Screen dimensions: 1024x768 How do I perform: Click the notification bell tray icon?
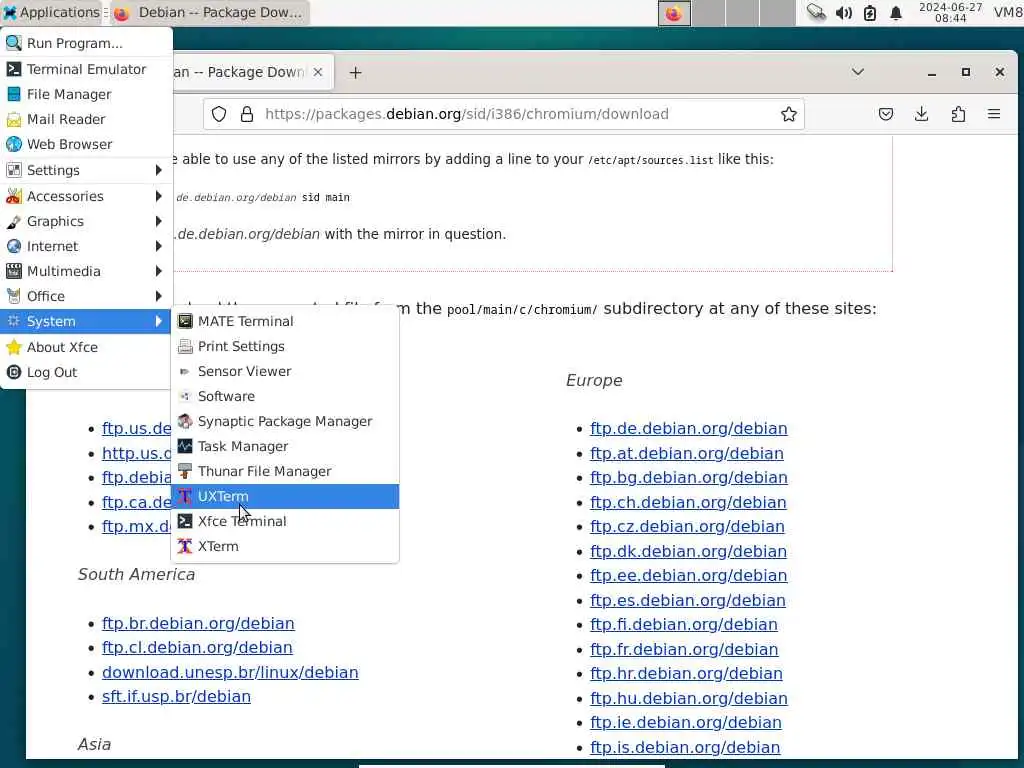coord(896,12)
